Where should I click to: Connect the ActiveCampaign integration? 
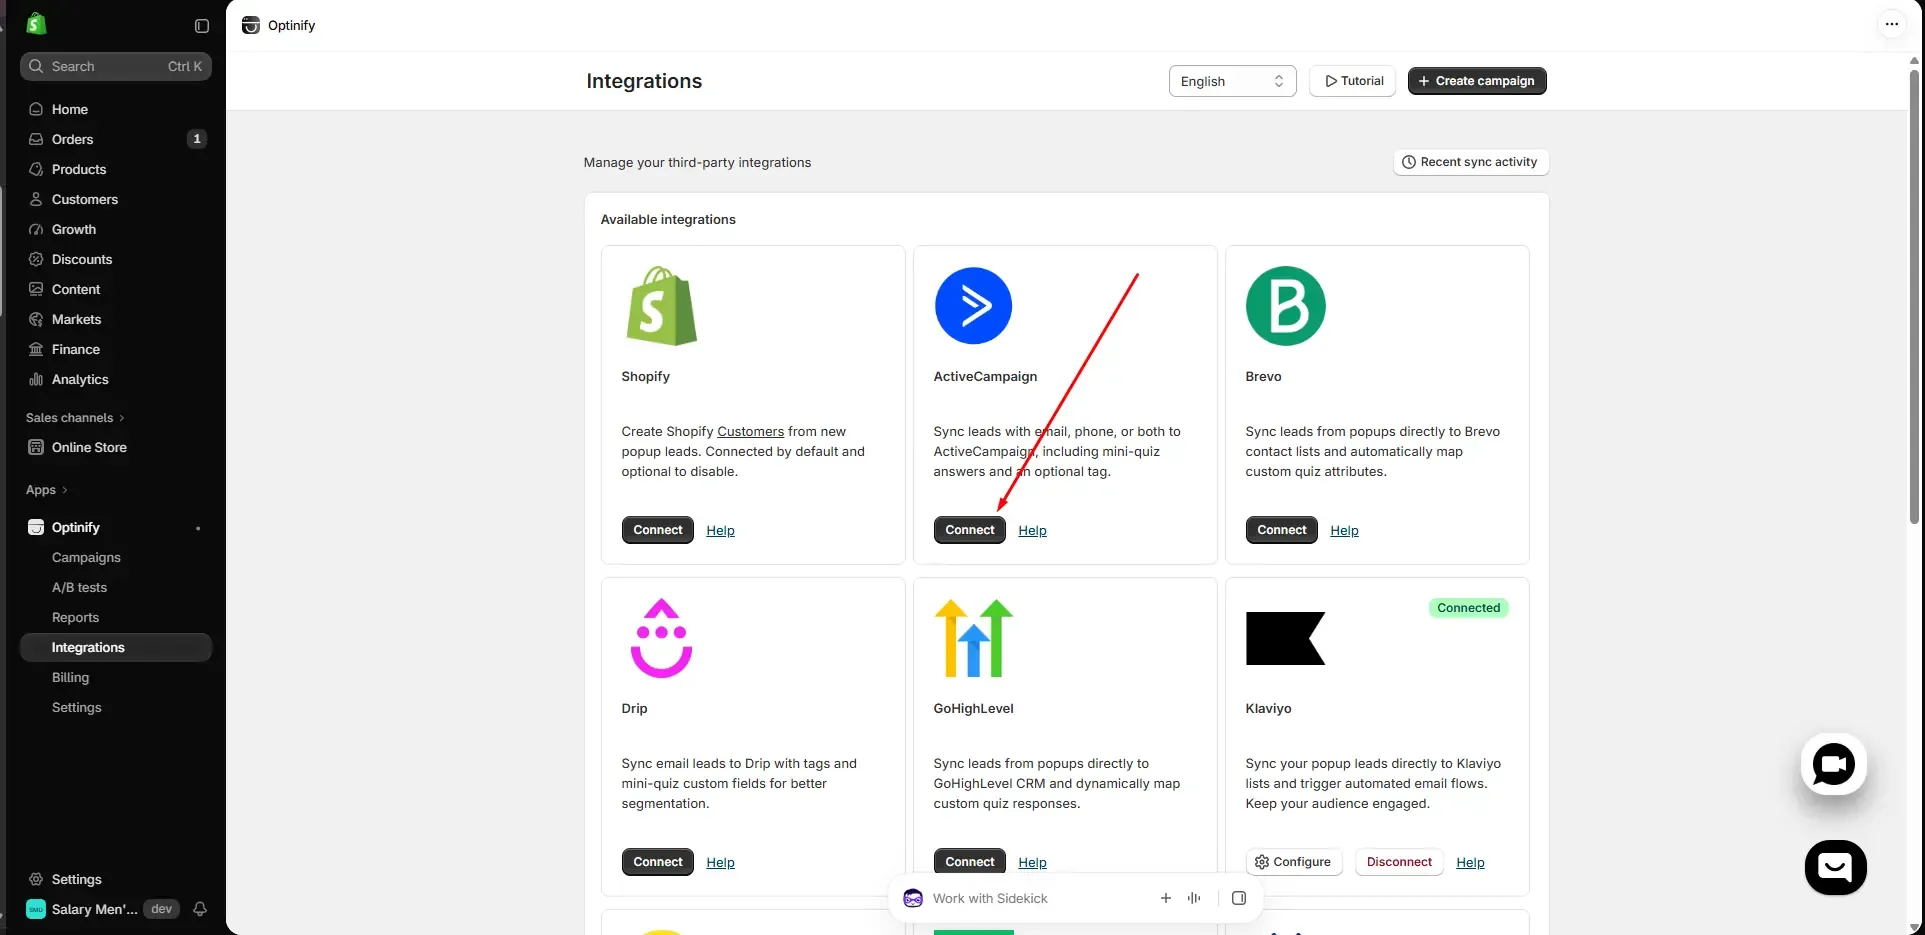(x=970, y=530)
